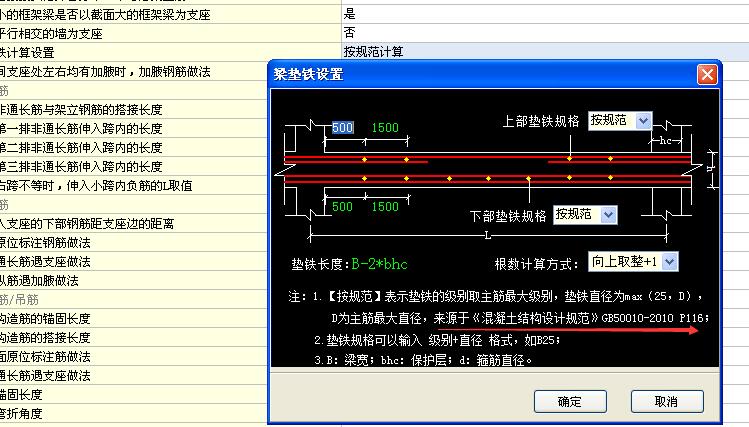Select row 构造筋的锚固长度

click(x=133, y=319)
